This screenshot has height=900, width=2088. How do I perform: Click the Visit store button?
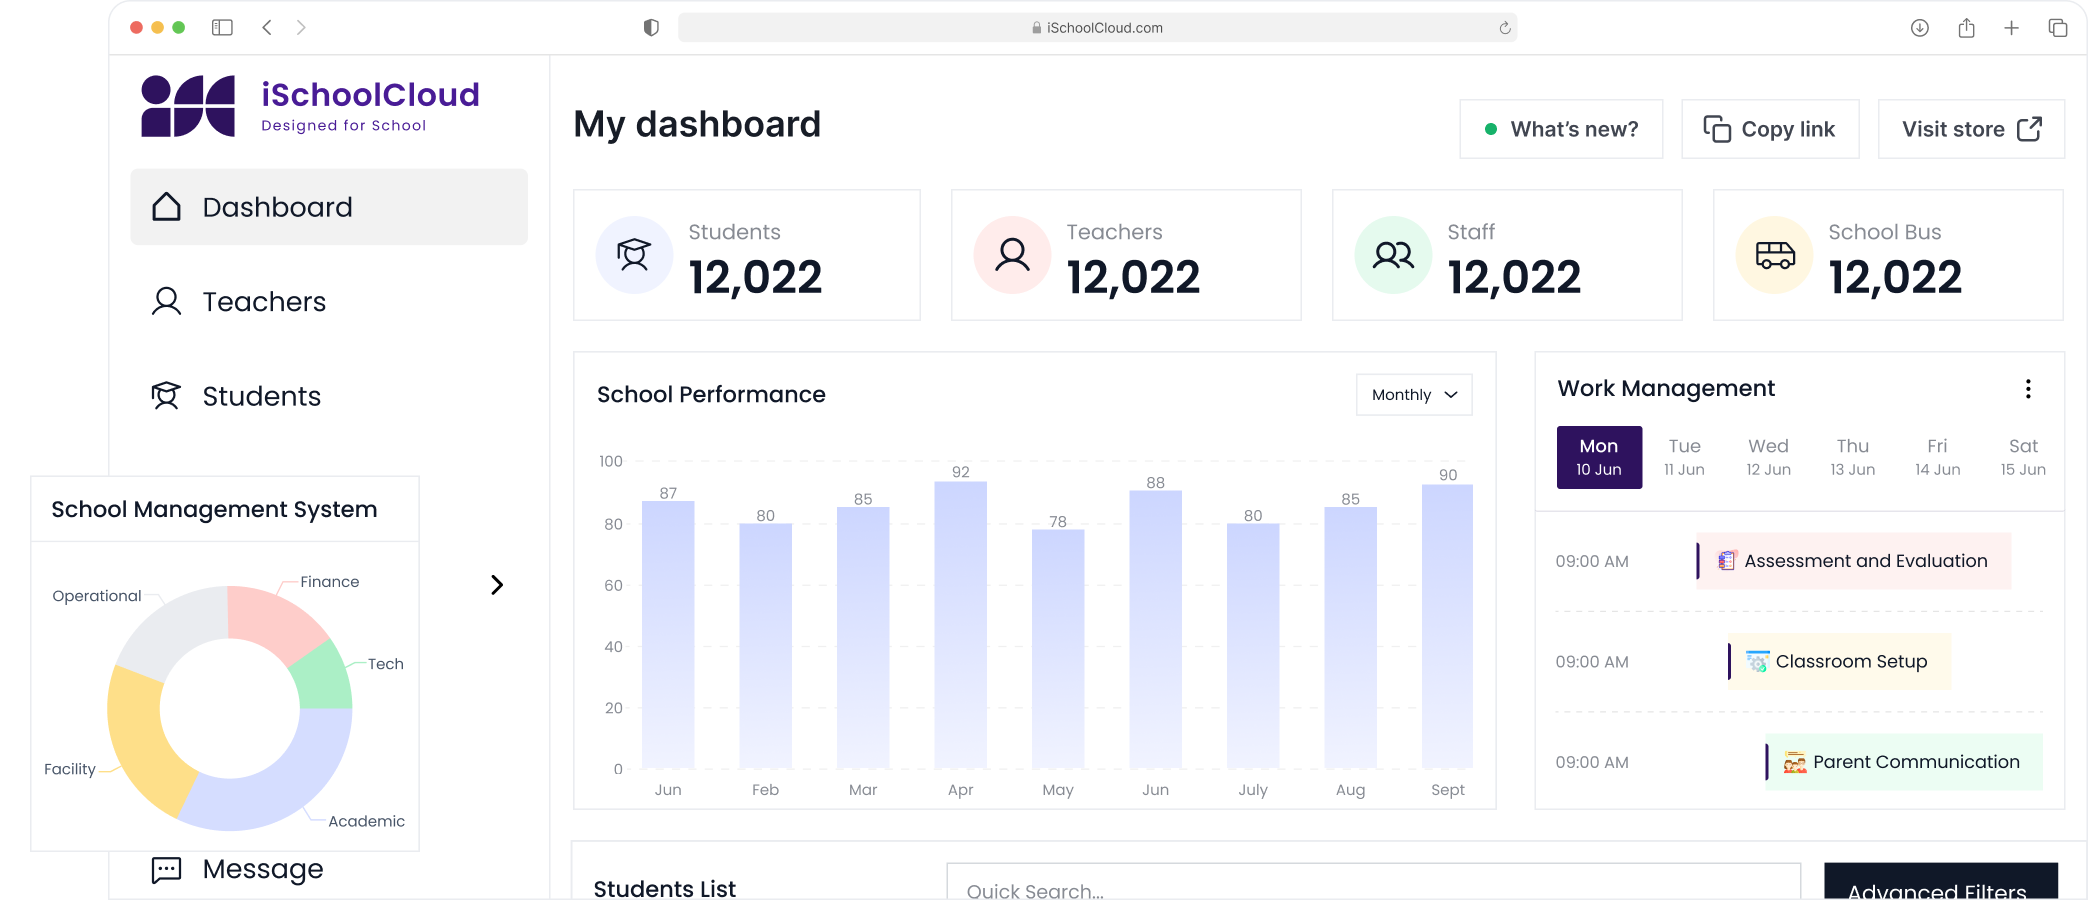[x=1970, y=129]
